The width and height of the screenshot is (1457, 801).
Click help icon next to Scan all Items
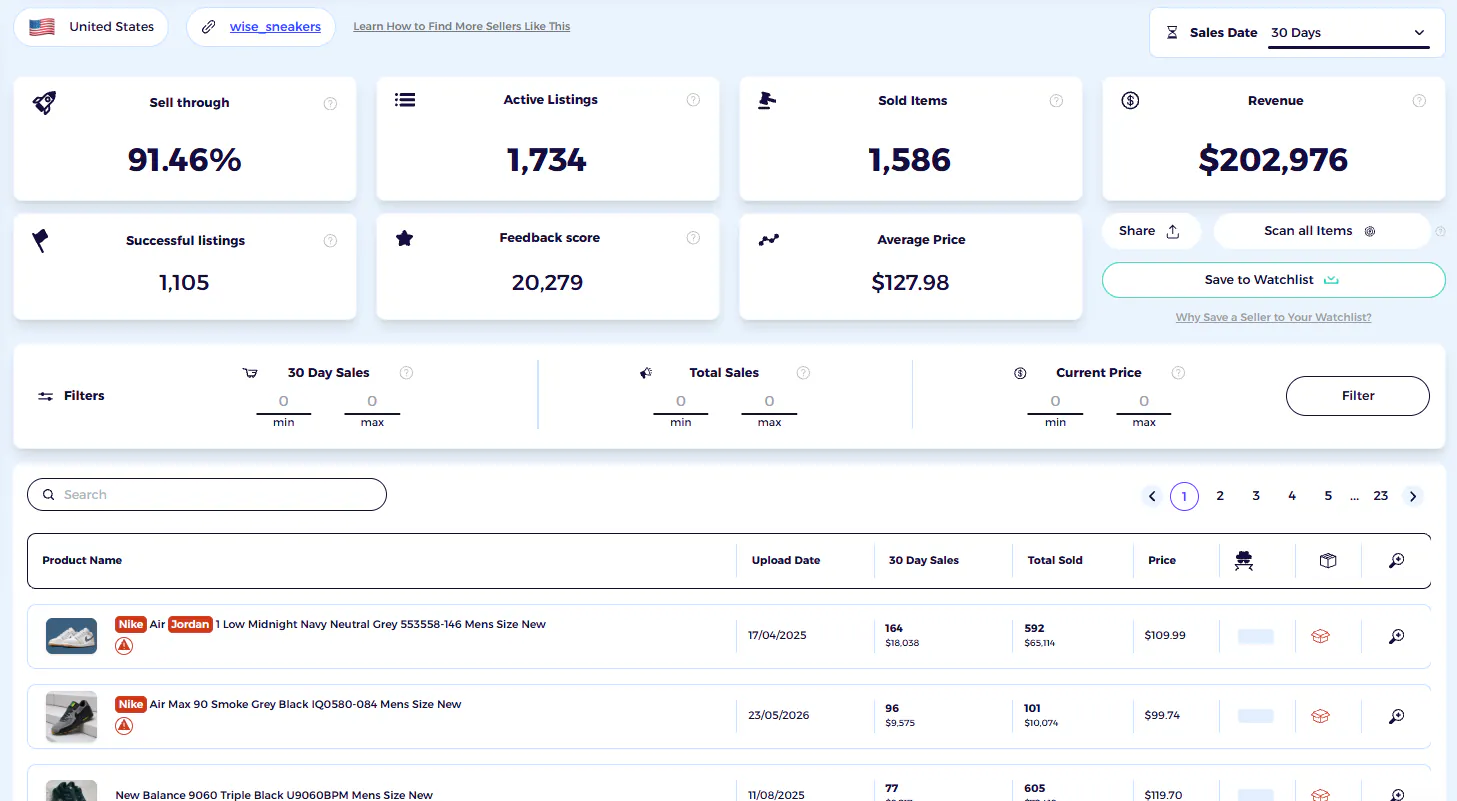[1440, 231]
